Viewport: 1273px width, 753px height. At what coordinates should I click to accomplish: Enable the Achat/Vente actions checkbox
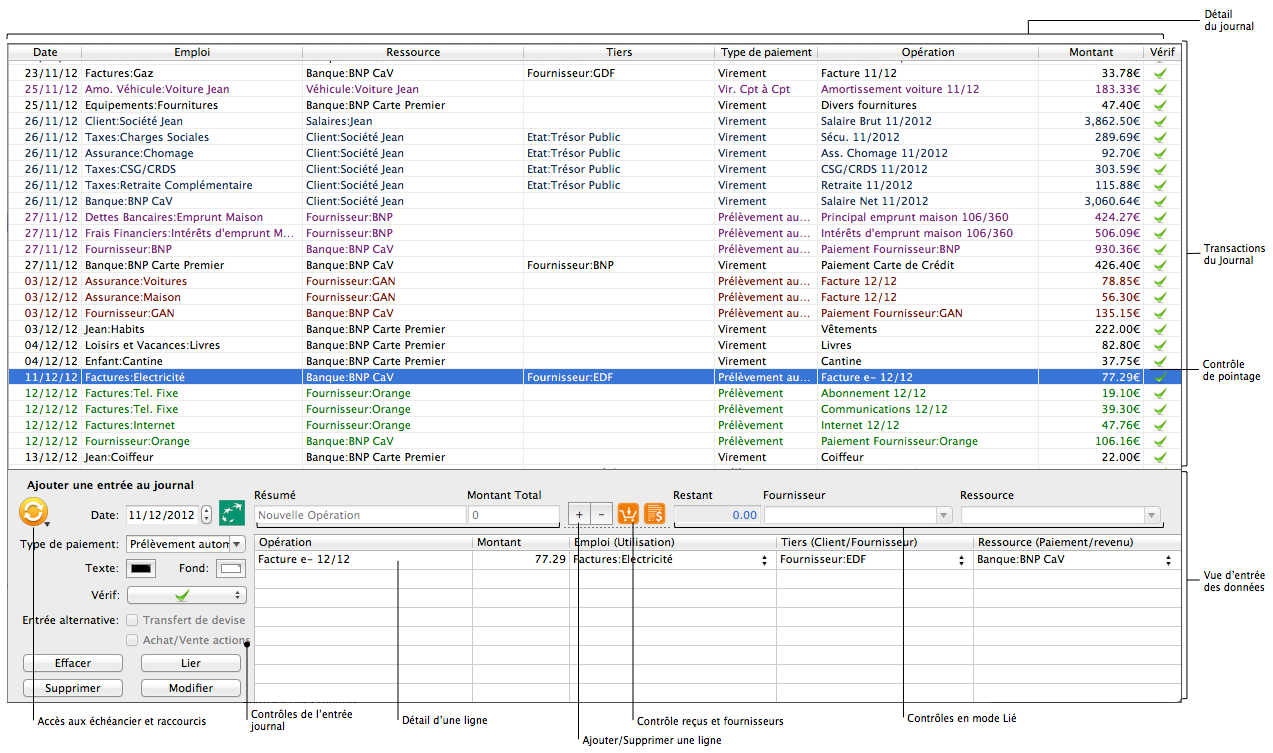coord(132,640)
